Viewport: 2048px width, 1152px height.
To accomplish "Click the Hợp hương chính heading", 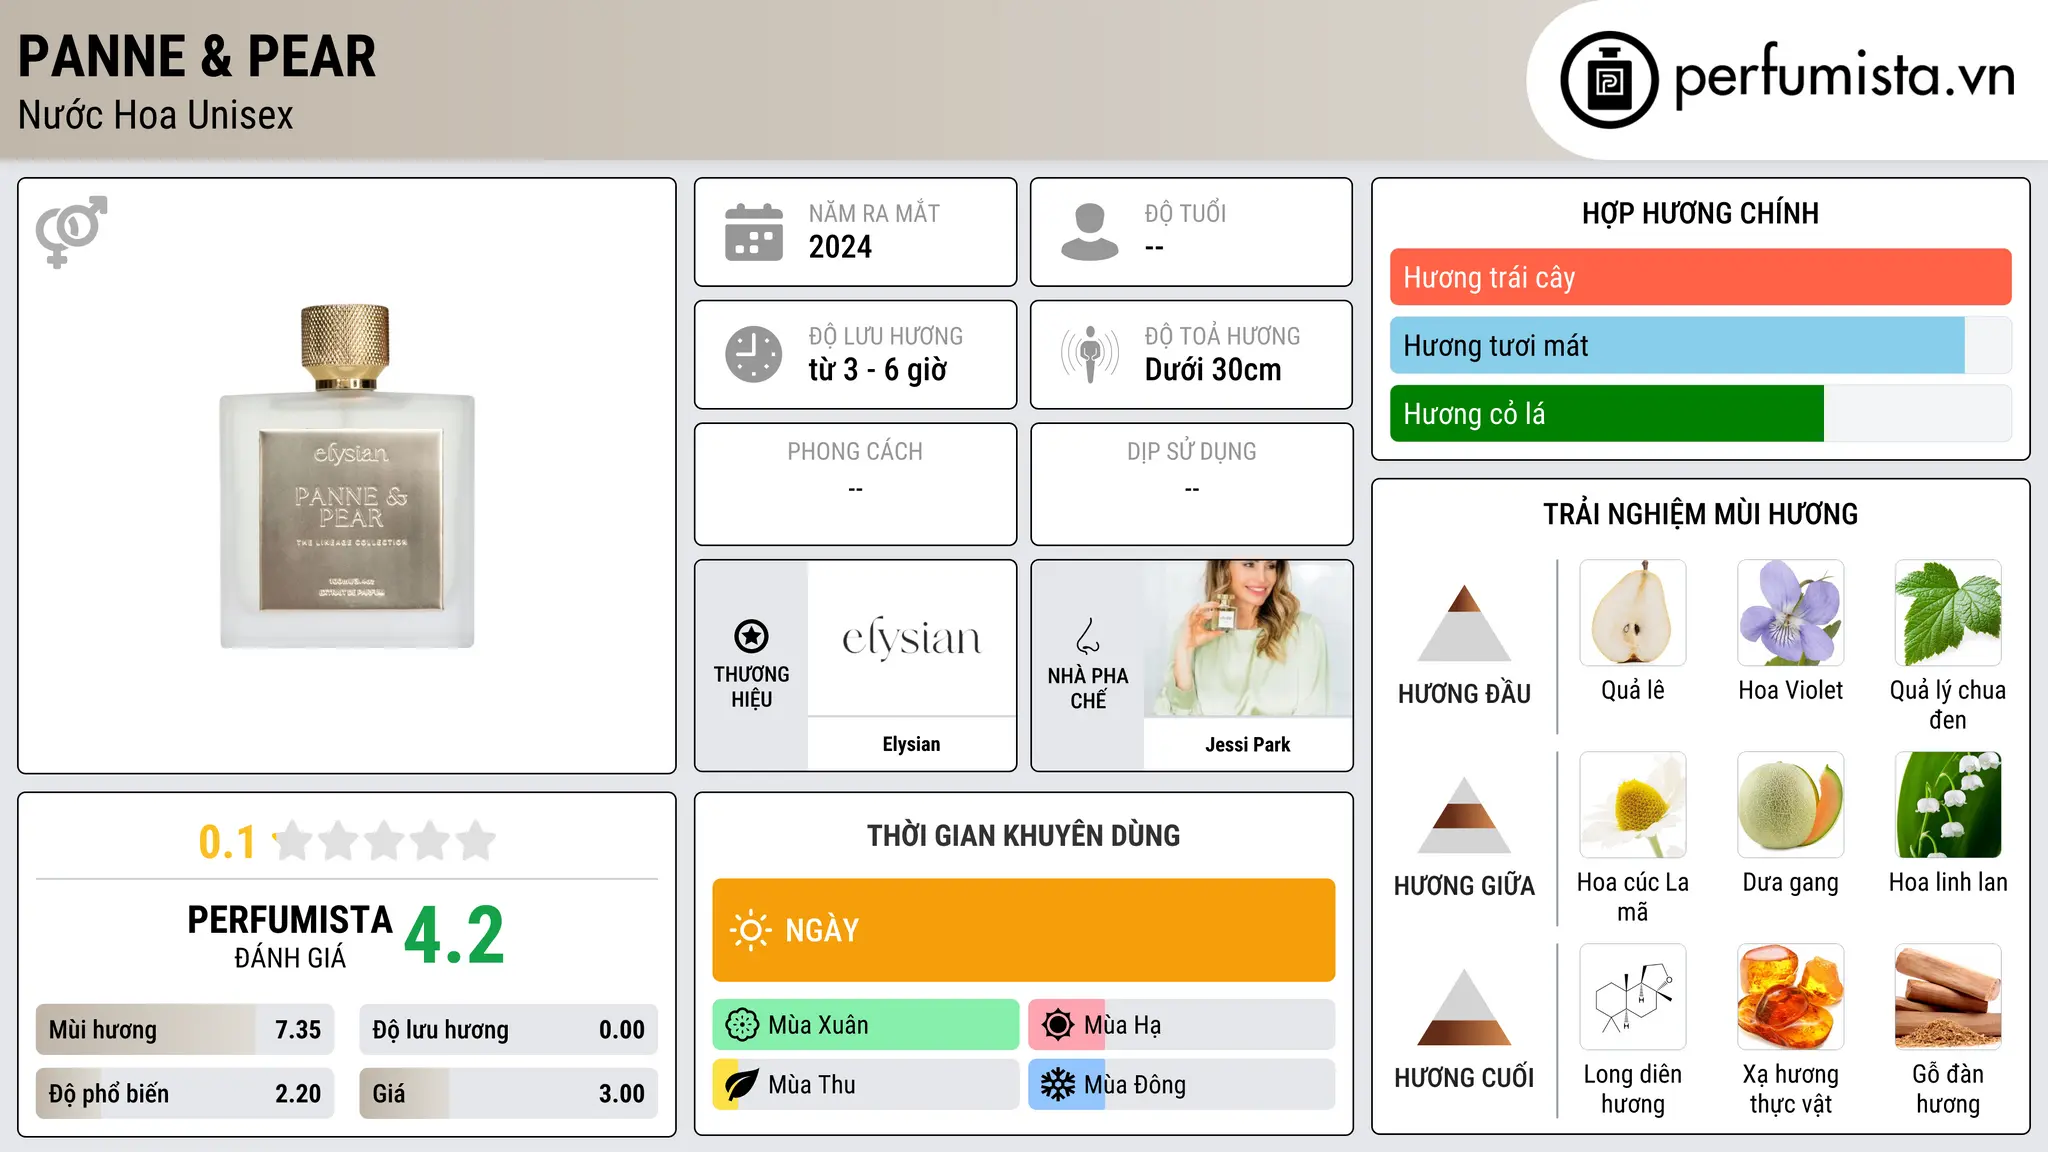I will pos(1700,213).
